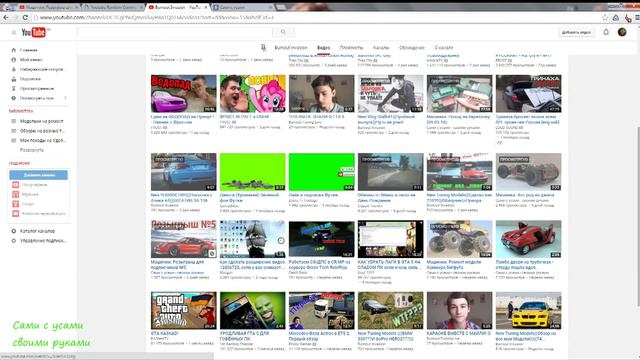
Task: Click the hourglass icon for Просмотренные
Action: tap(13, 89)
